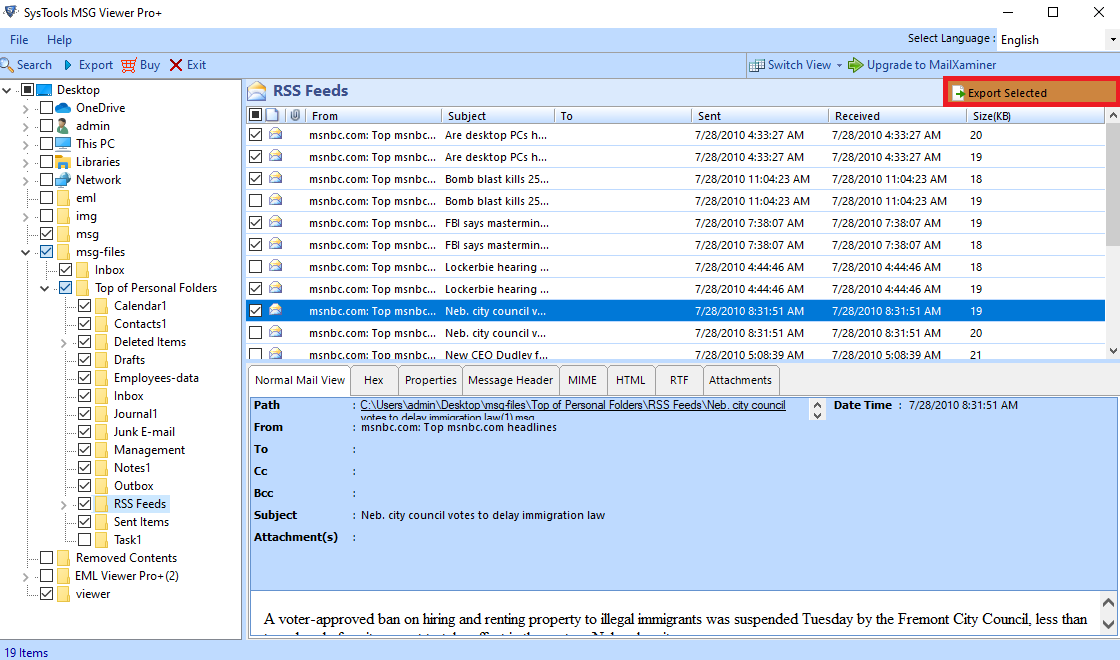Click the message body scroll down arrow

pyautogui.click(x=1109, y=624)
